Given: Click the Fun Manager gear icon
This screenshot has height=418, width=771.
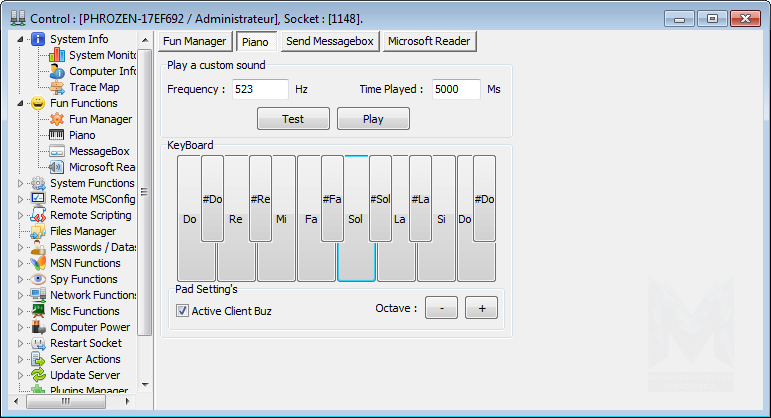Looking at the screenshot, I should tap(58, 119).
